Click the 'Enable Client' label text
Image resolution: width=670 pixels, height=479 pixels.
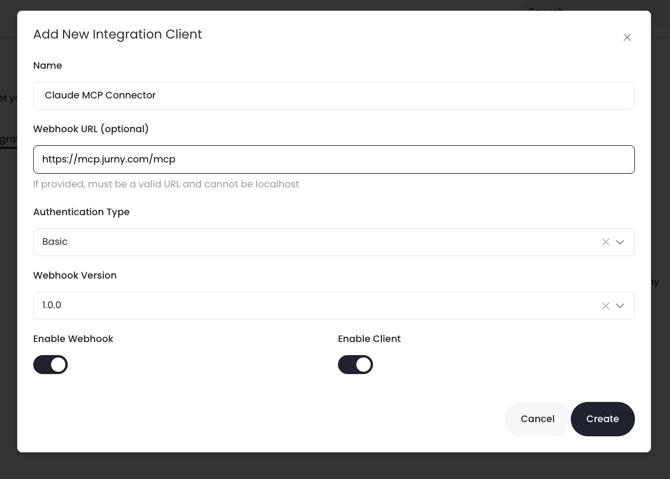(x=369, y=339)
